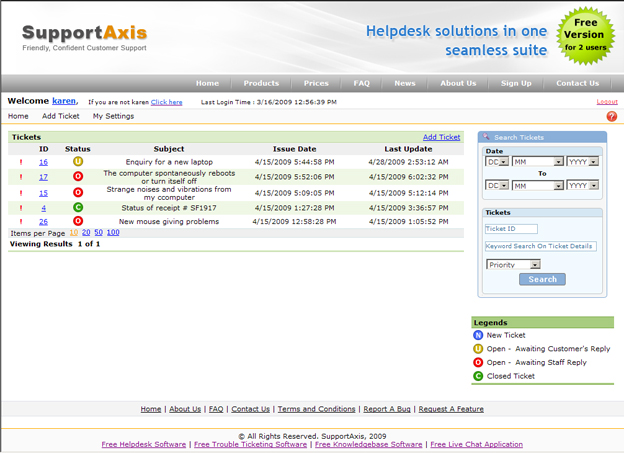Click the Free Helpdesk Software link
This screenshot has width=624, height=453.
pos(144,444)
